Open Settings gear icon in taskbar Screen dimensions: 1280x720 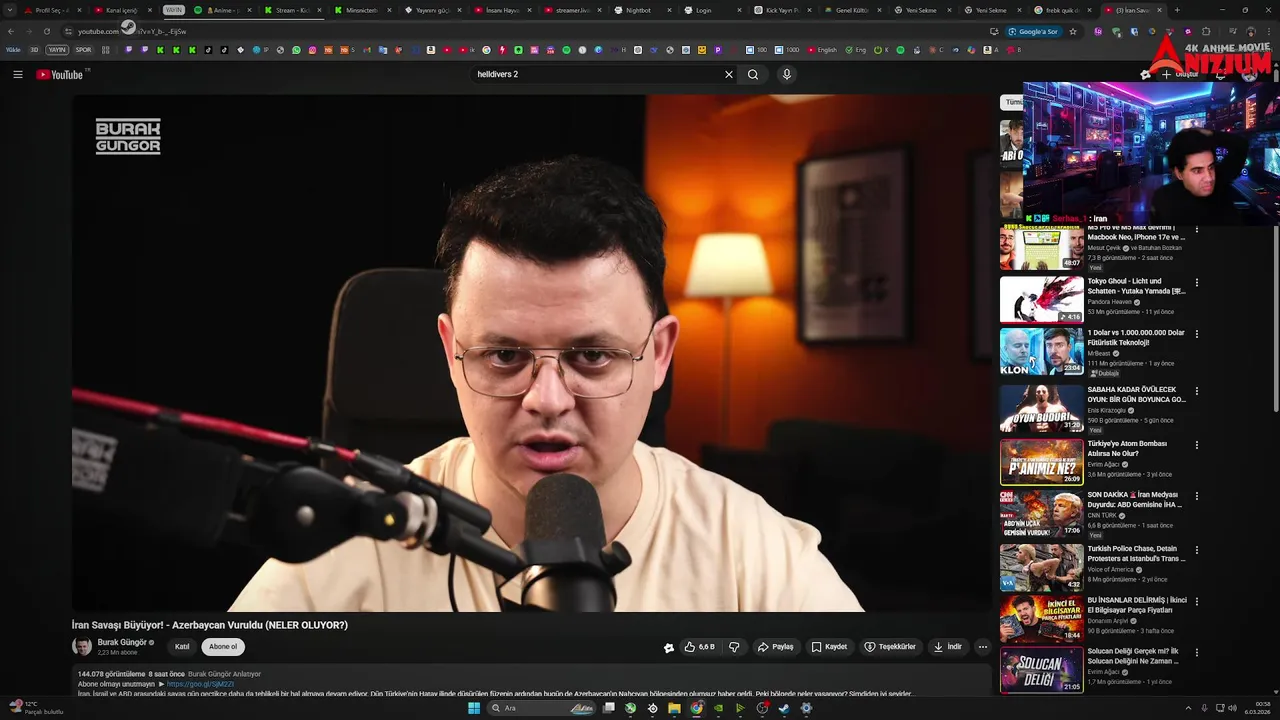coord(806,708)
